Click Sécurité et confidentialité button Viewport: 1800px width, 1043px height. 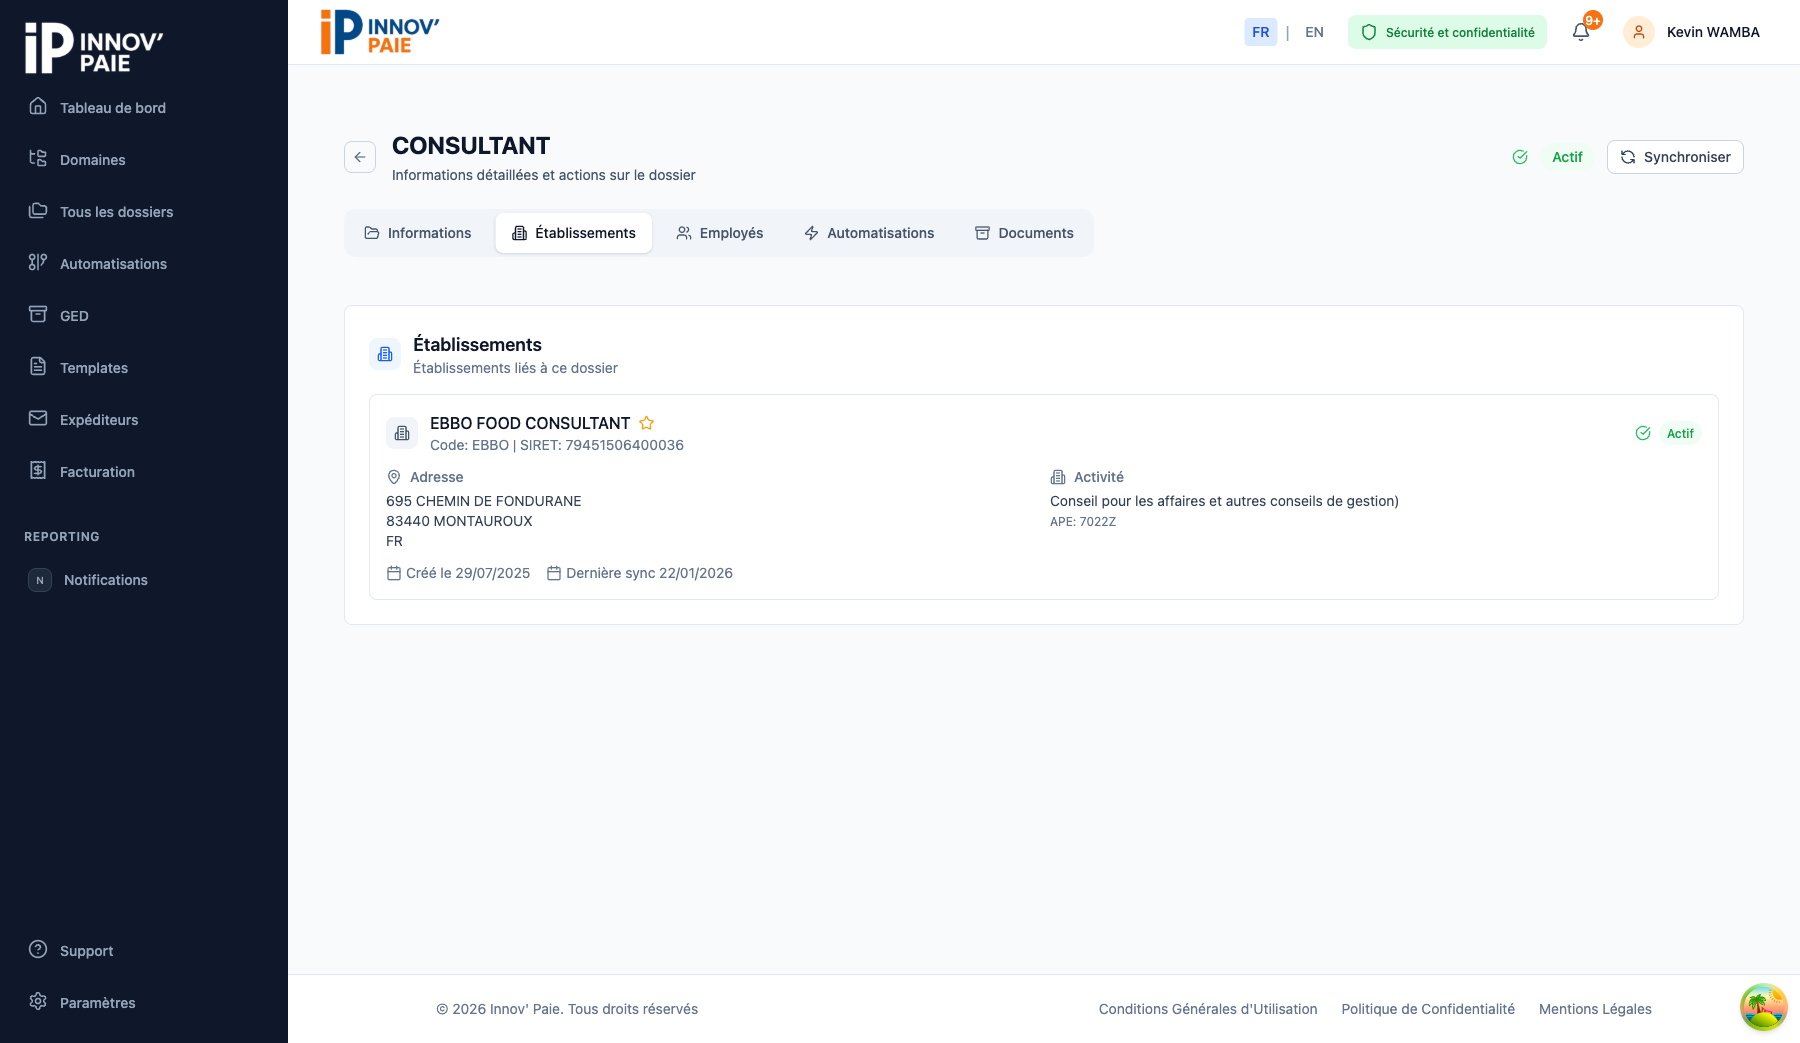click(x=1447, y=32)
